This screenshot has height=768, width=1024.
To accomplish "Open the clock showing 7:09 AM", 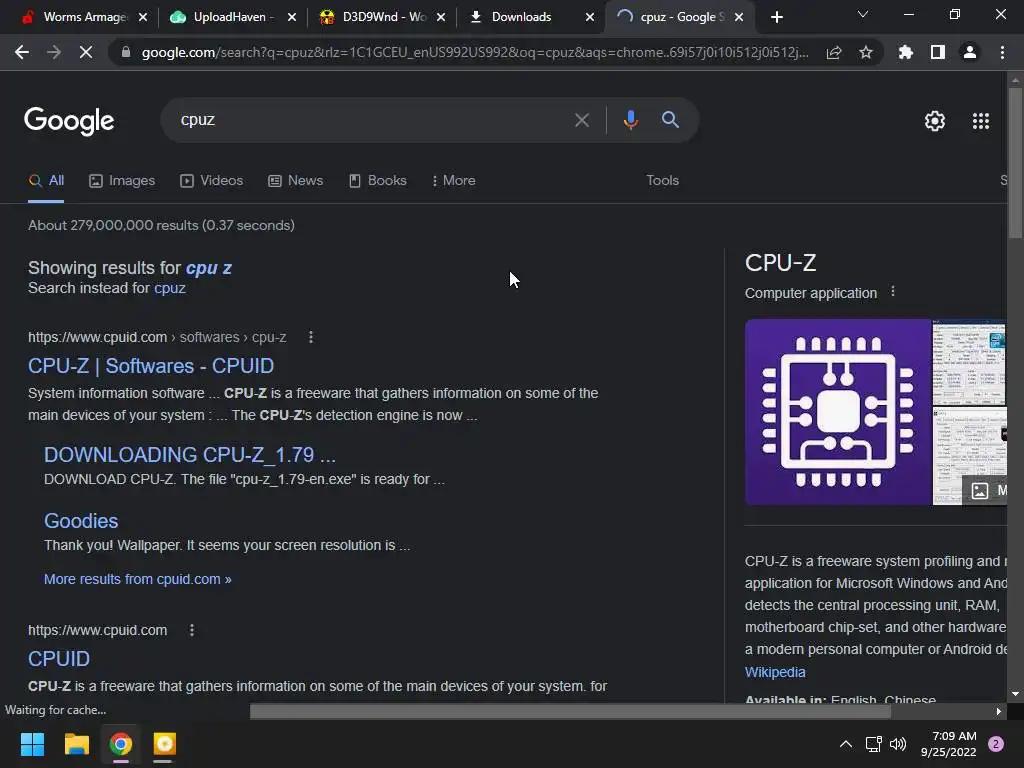I will 948,744.
